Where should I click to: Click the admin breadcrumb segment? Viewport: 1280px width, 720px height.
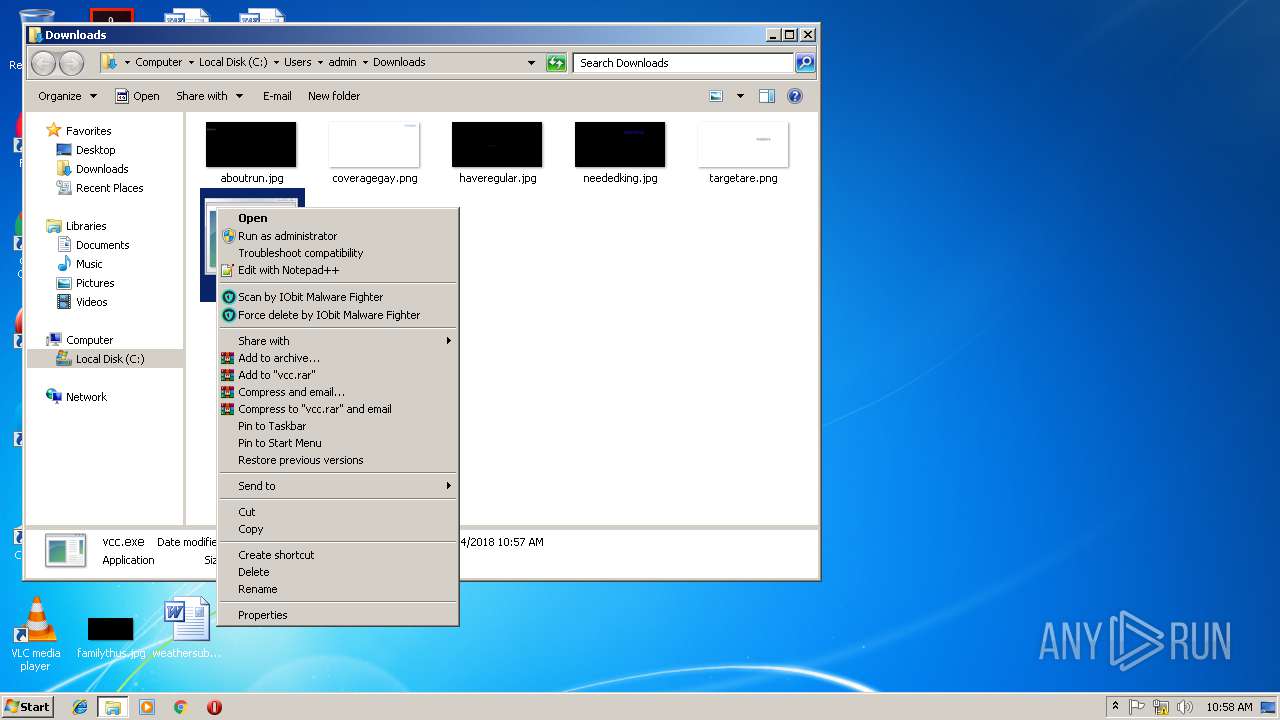(342, 62)
